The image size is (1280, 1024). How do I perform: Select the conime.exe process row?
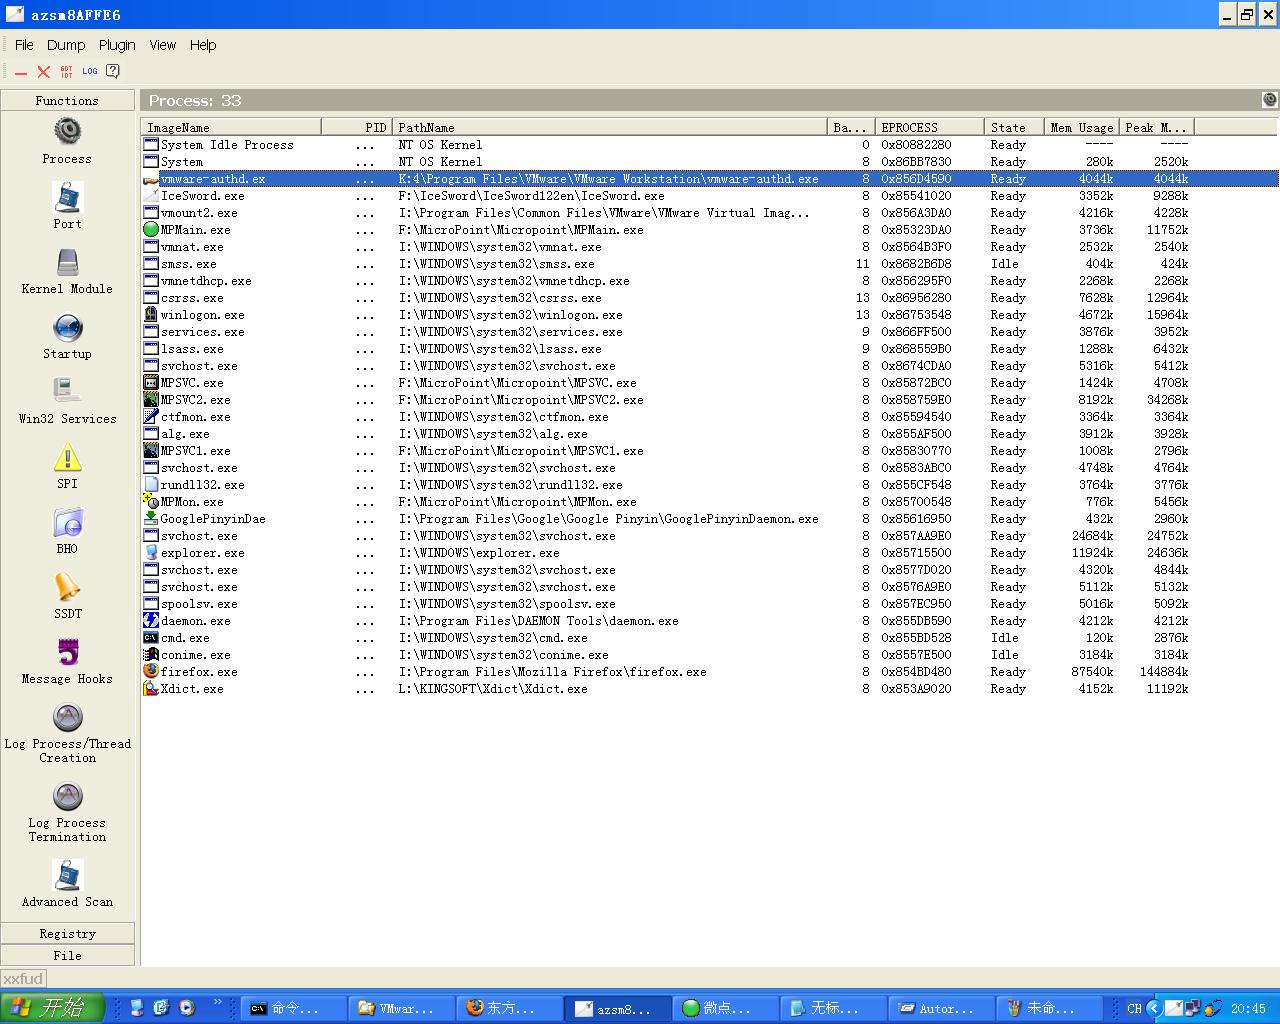[710, 655]
